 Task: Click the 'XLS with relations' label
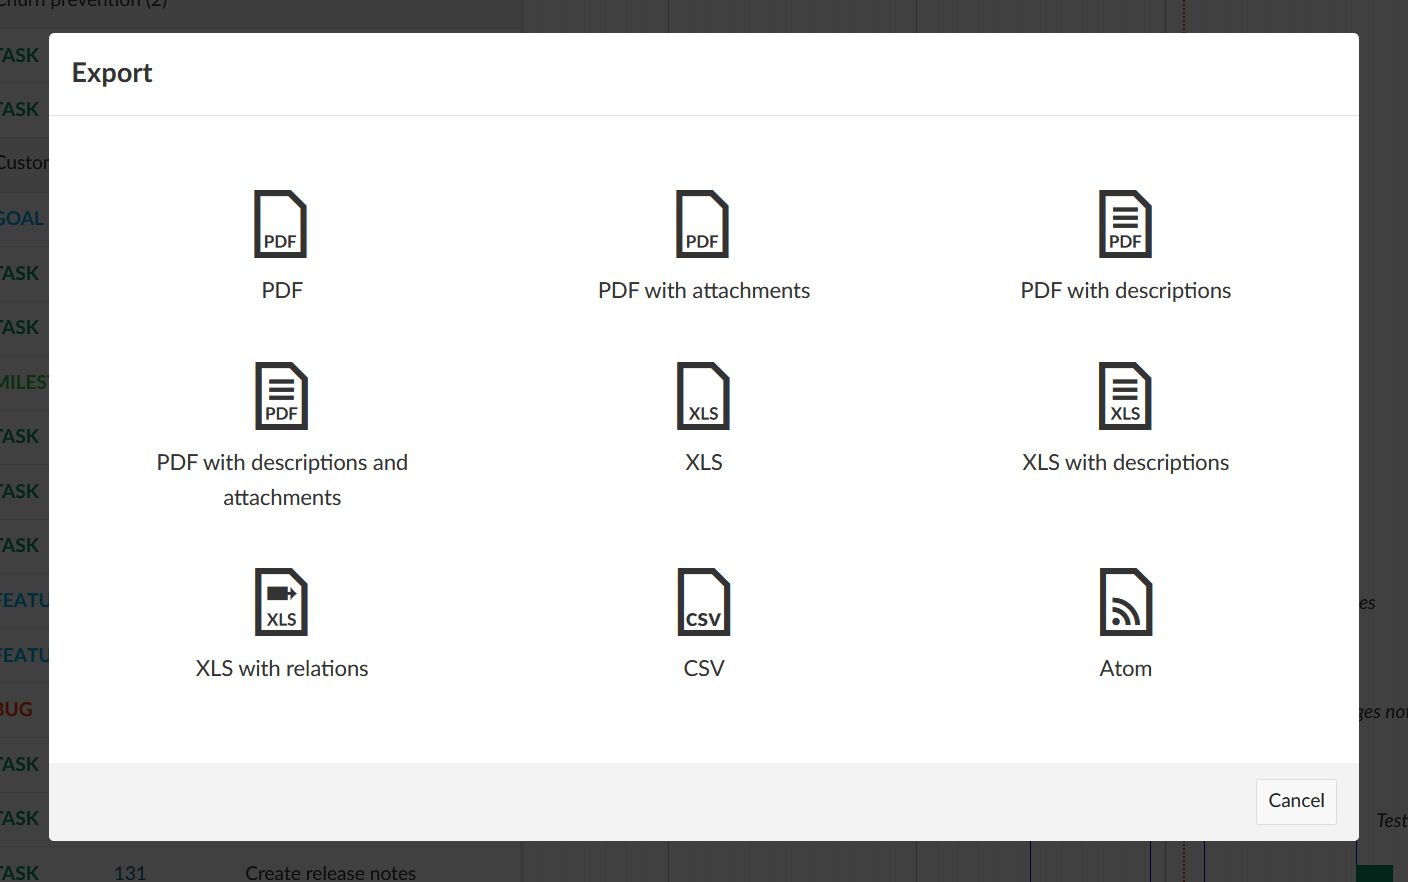coord(282,669)
